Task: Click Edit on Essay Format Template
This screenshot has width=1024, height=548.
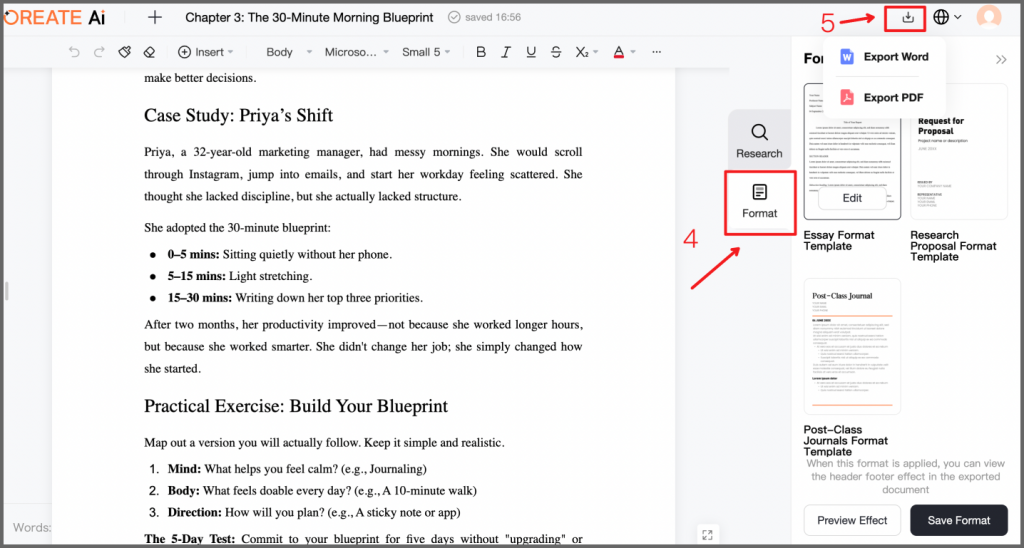Action: point(852,198)
